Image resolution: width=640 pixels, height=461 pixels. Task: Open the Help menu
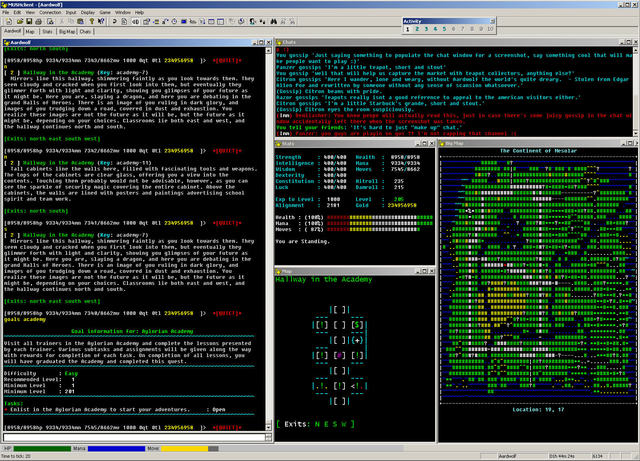click(x=139, y=13)
